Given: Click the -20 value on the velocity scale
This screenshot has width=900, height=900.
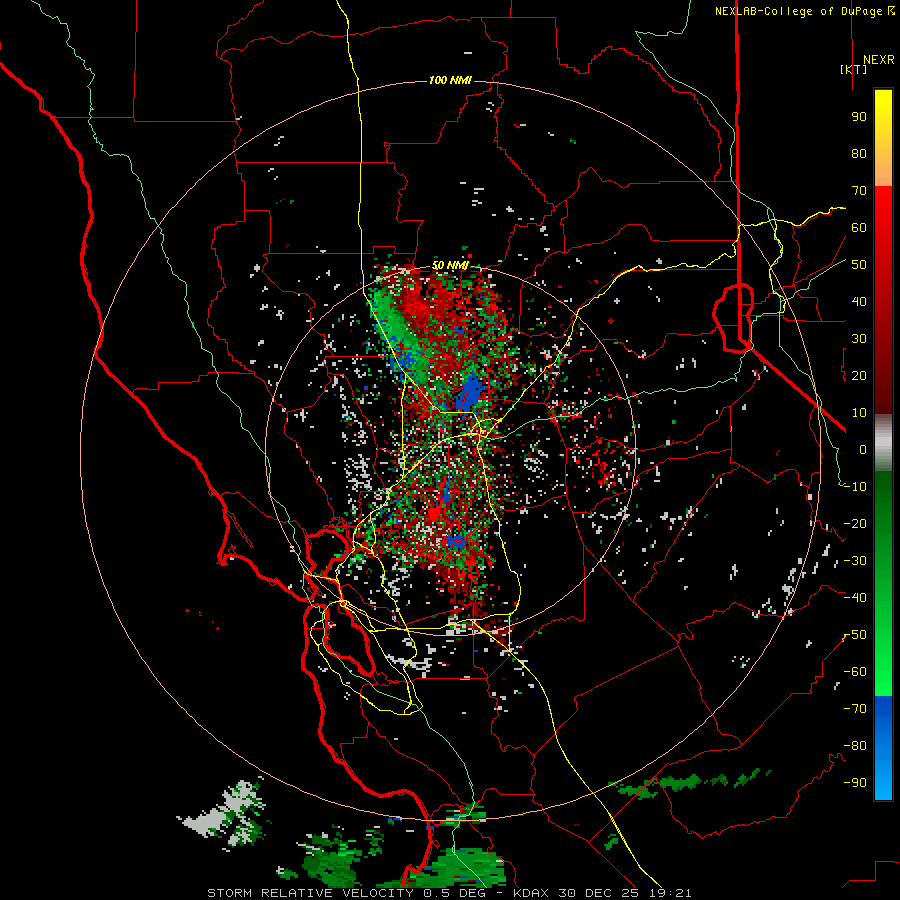Looking at the screenshot, I should (x=855, y=524).
